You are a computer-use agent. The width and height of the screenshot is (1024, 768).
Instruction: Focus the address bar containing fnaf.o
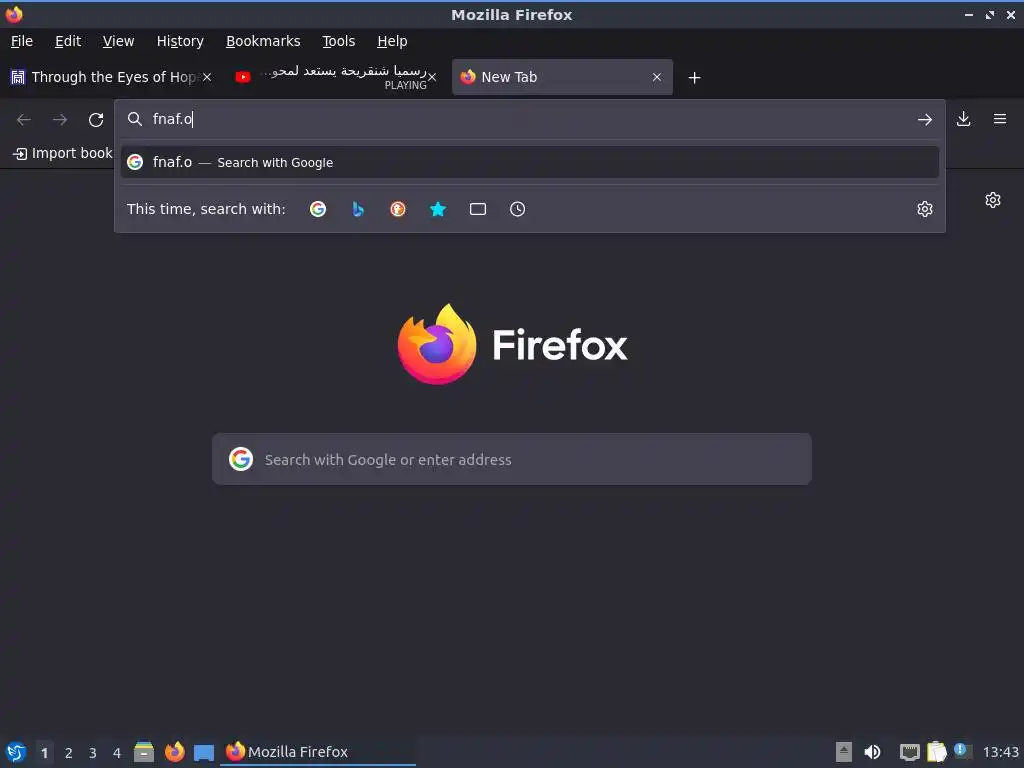point(529,119)
